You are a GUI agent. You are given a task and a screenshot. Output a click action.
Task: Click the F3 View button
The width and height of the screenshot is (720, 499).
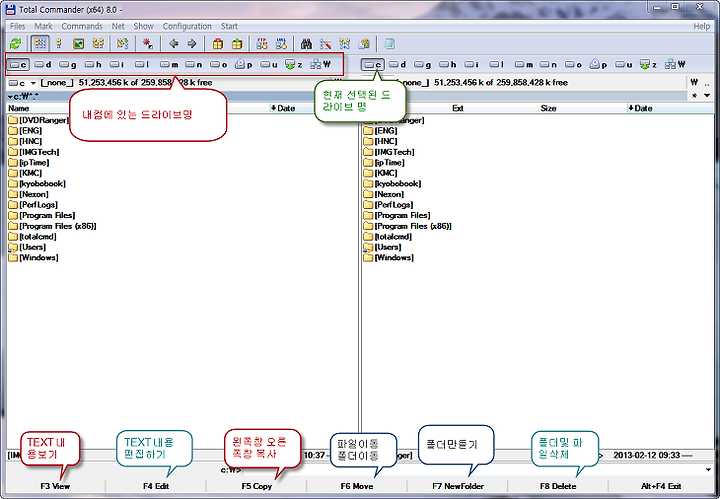[x=55, y=486]
